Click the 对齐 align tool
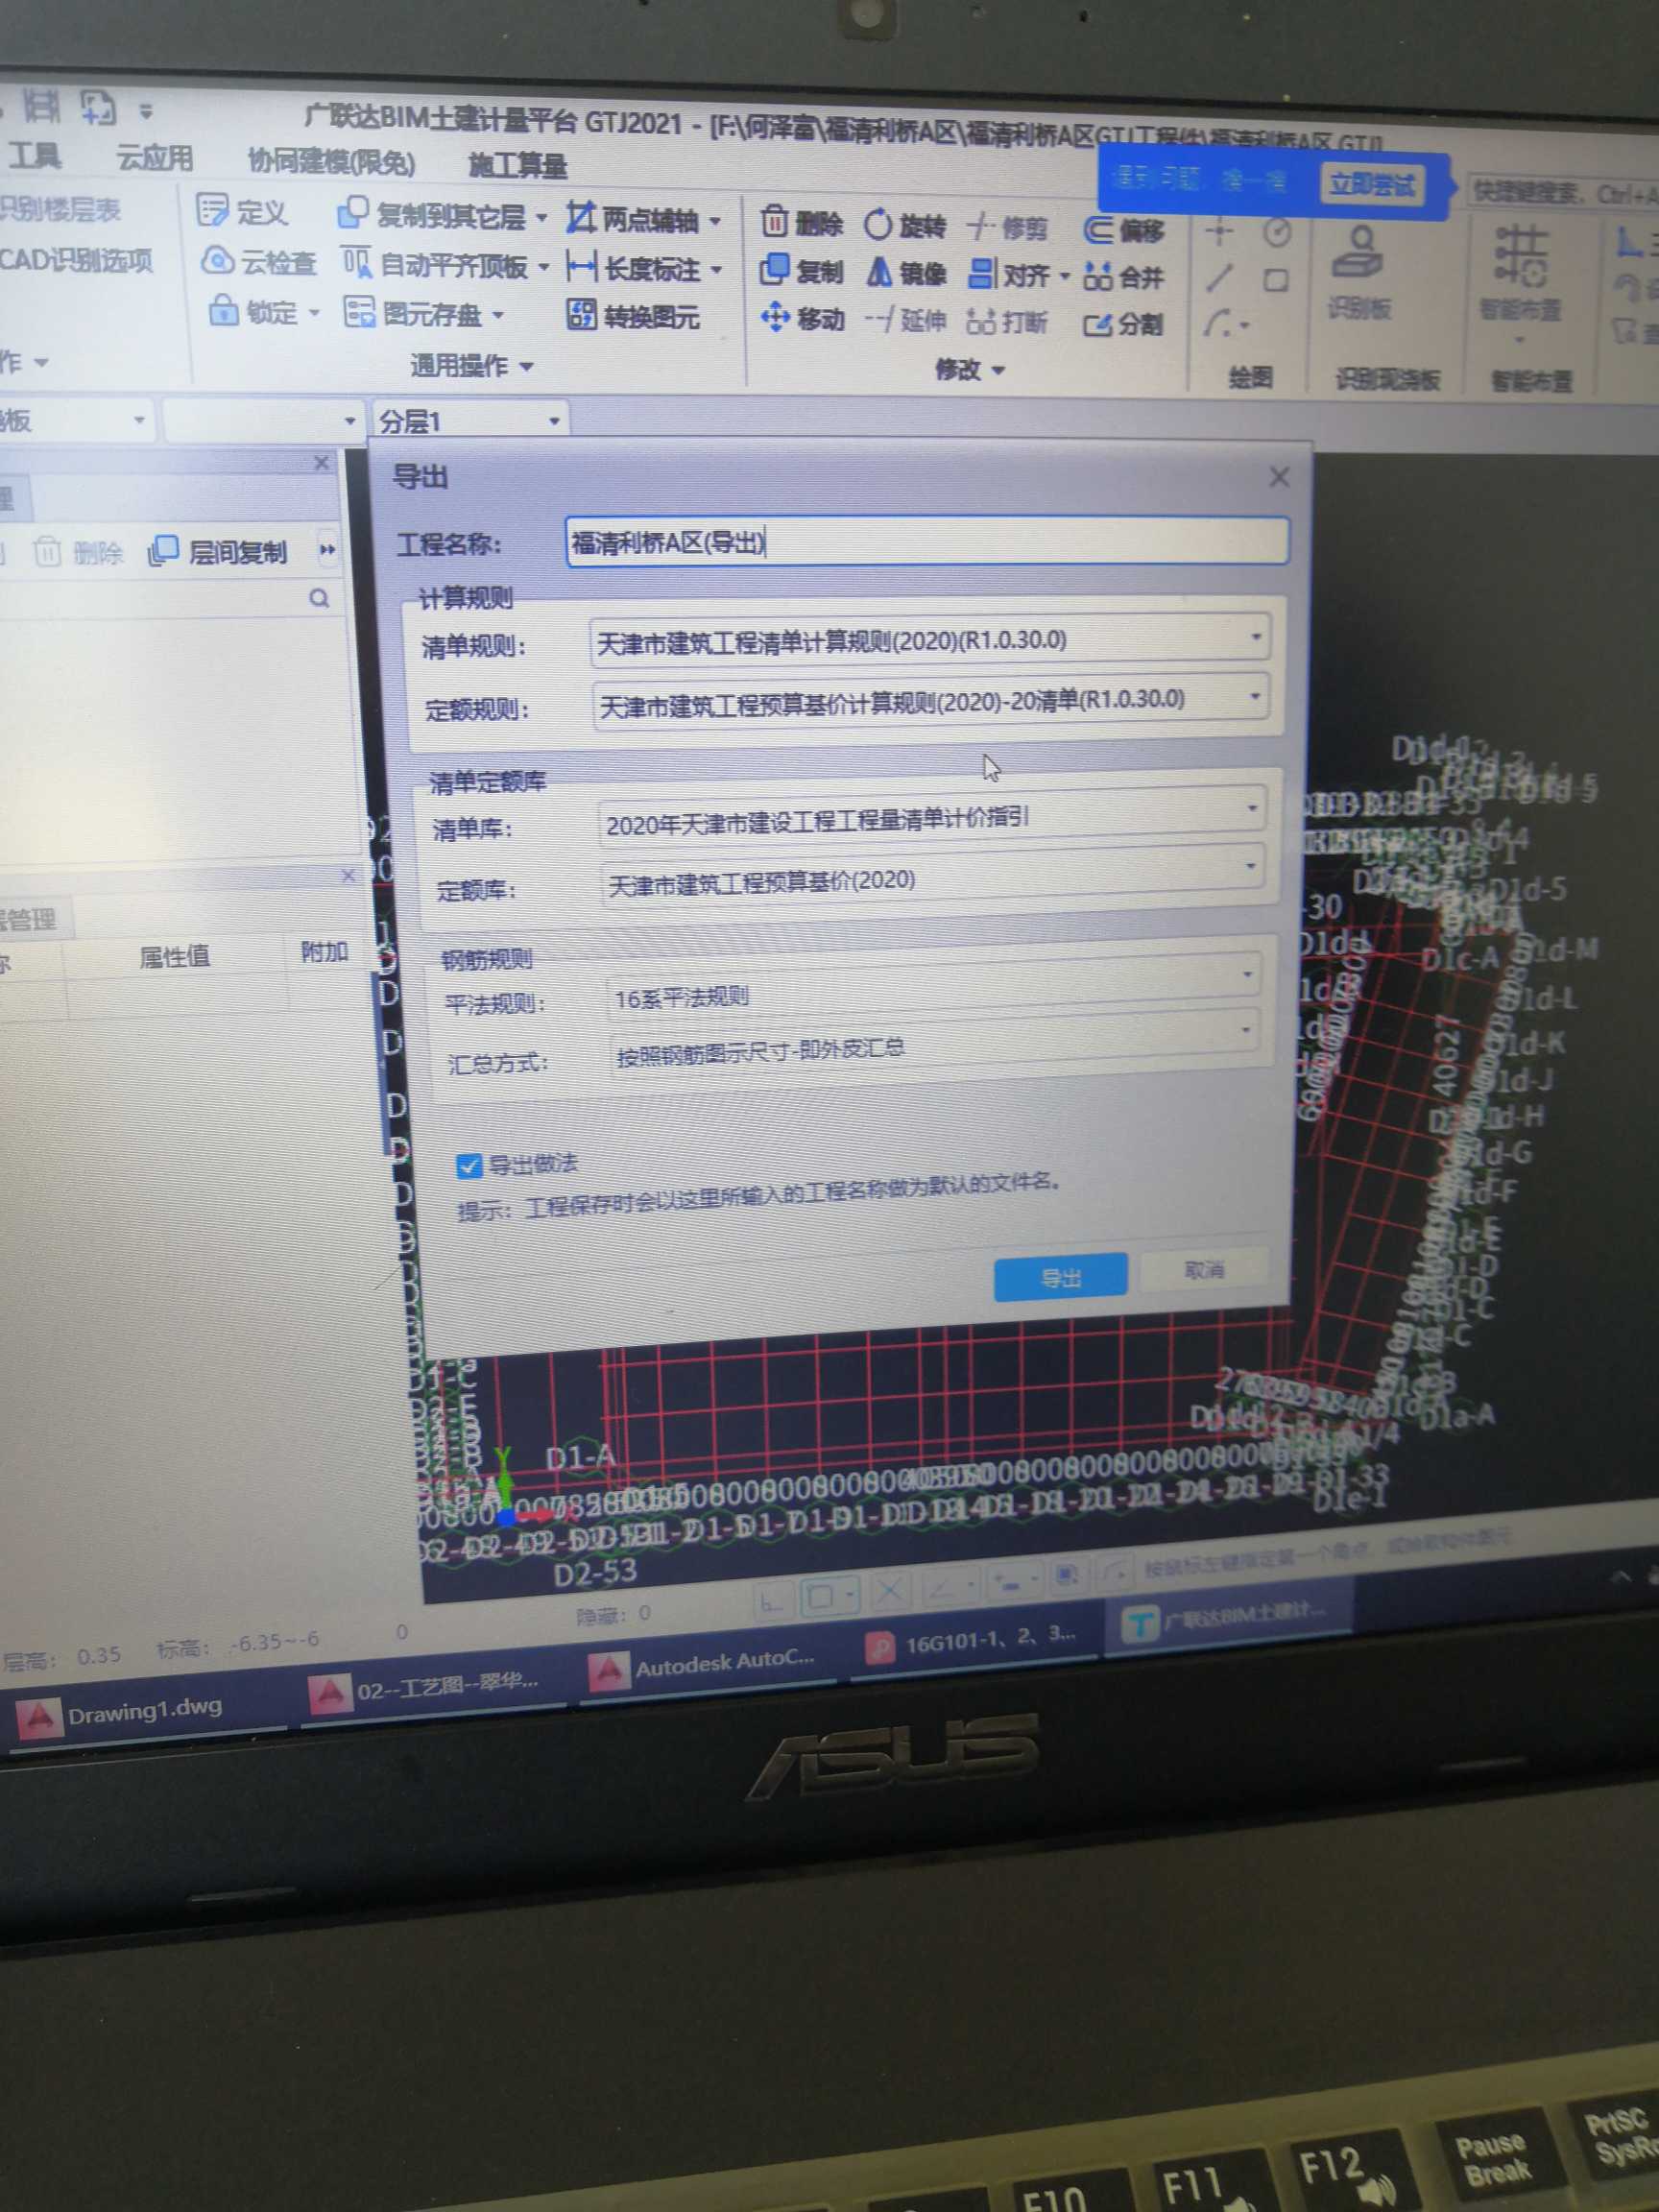 [1019, 274]
